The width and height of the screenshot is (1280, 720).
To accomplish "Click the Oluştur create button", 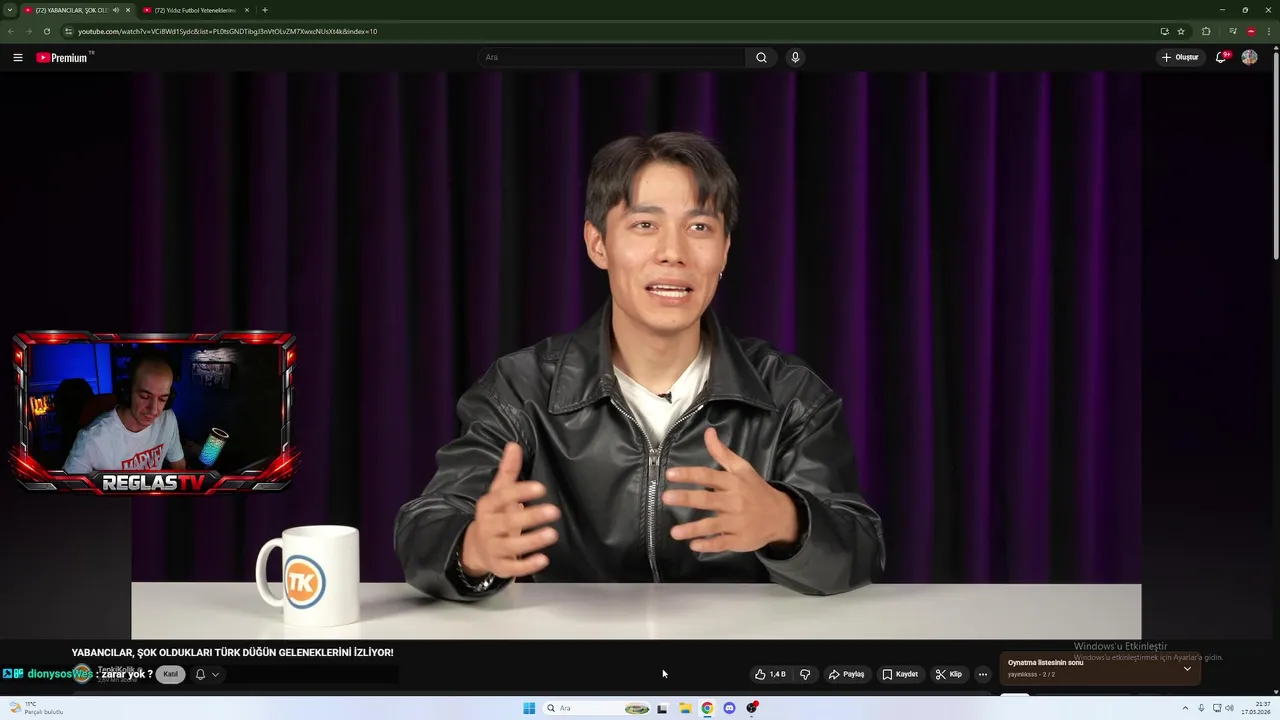I will (1180, 57).
